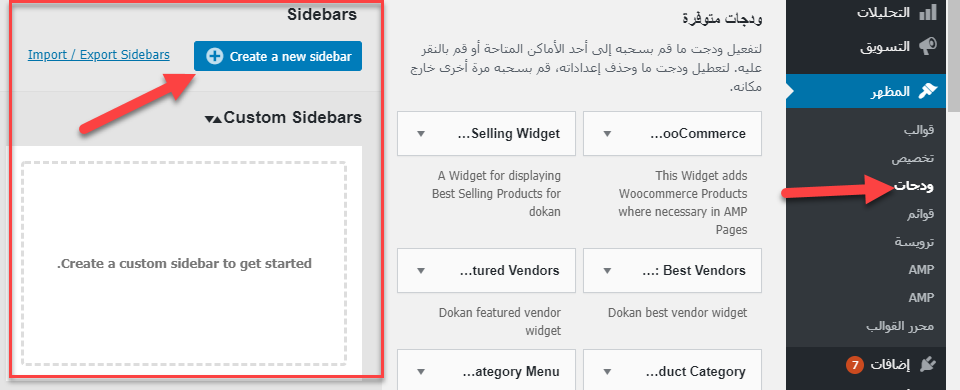Click the plus icon in Create a new sidebar

(215, 56)
